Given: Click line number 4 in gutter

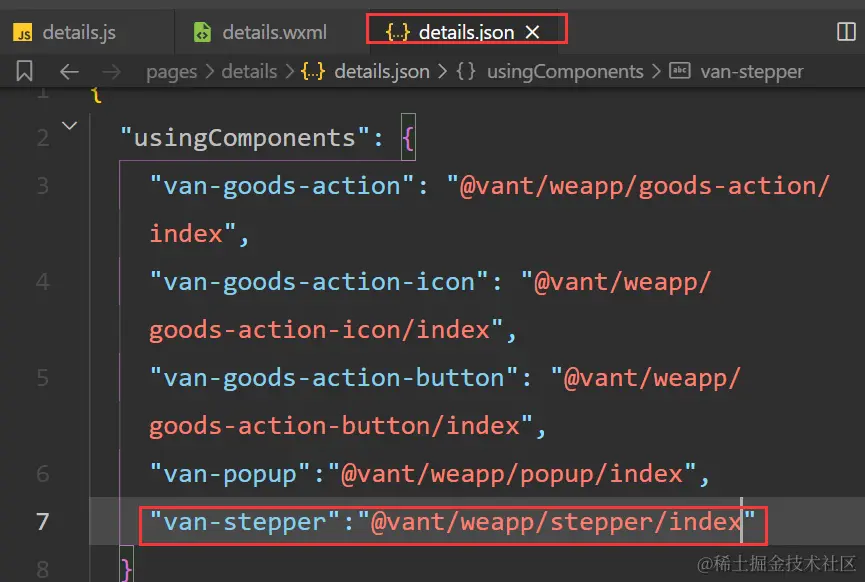Looking at the screenshot, I should point(42,282).
